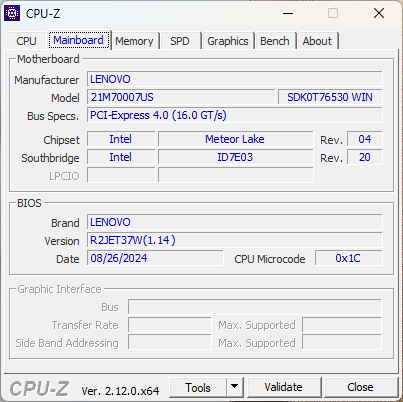Image resolution: width=403 pixels, height=402 pixels.
Task: Close window with the X icon
Action: coord(379,13)
